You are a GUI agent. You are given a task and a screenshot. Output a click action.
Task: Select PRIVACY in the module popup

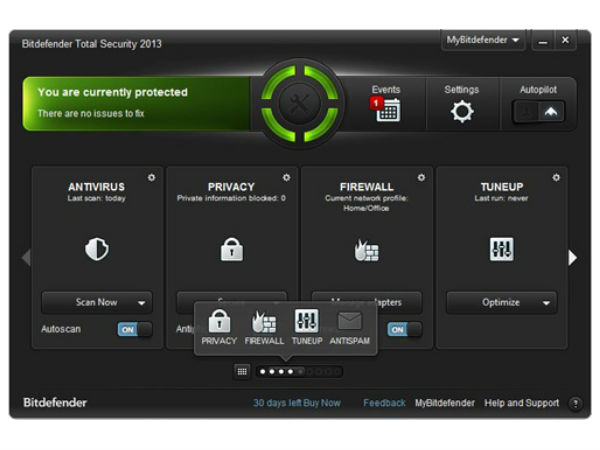pyautogui.click(x=219, y=327)
